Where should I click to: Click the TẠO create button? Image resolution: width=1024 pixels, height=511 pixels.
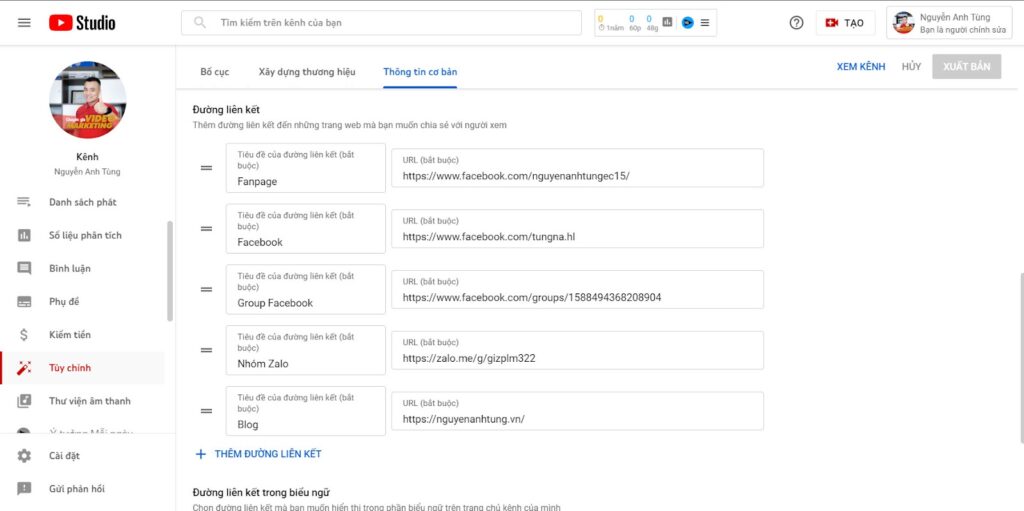click(x=845, y=23)
